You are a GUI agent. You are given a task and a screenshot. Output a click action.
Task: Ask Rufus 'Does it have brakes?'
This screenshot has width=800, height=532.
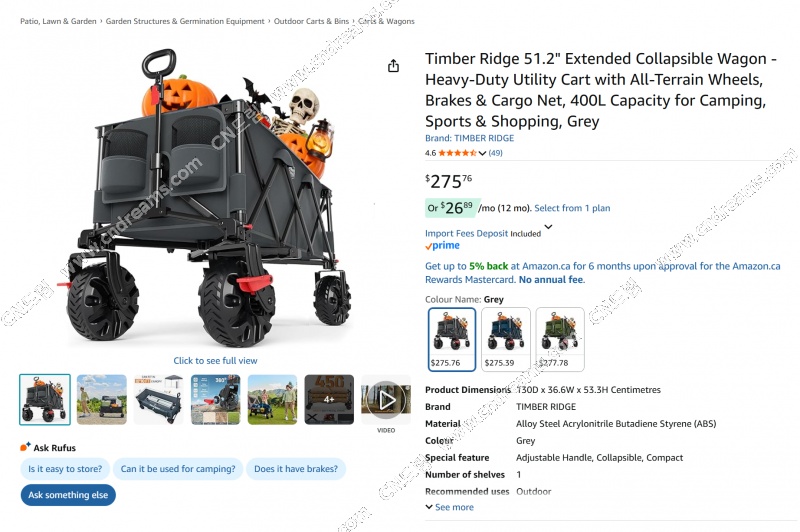(x=296, y=469)
